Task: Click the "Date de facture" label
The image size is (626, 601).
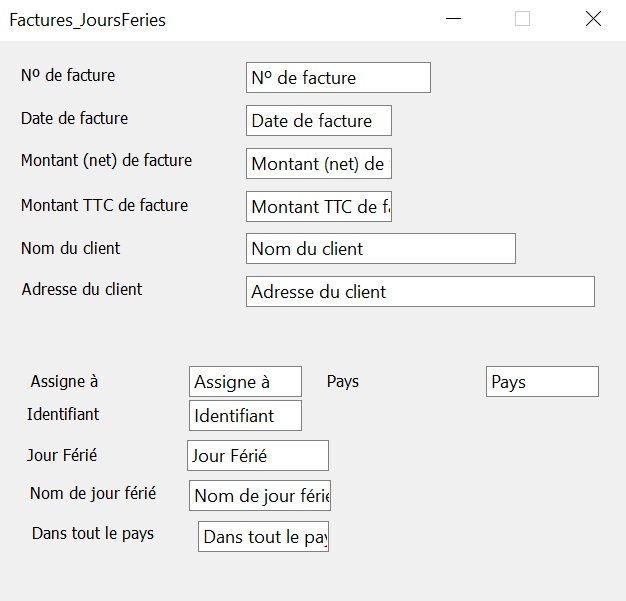Action: coord(74,118)
